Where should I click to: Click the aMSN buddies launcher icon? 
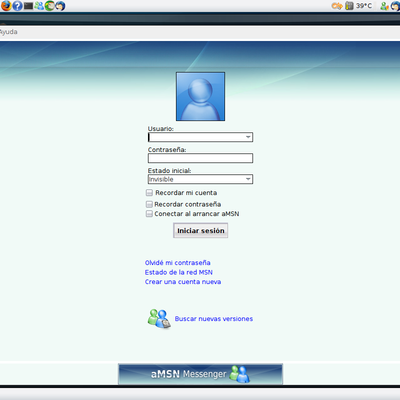coord(39,6)
